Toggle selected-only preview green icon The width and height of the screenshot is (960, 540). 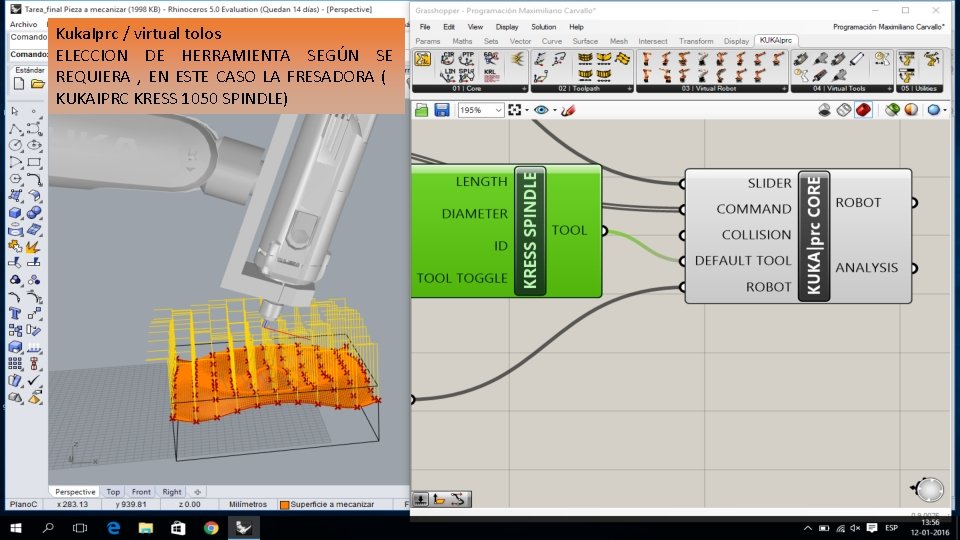coord(892,110)
